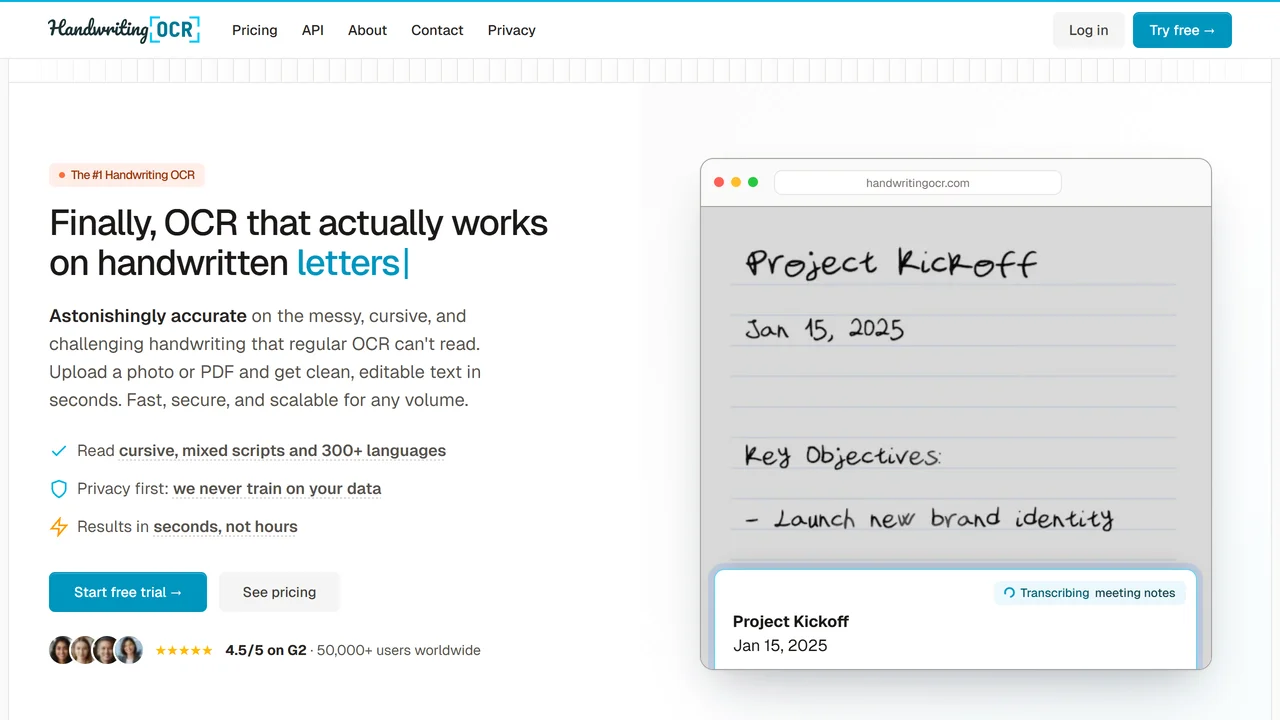
Task: Go to the API menu item
Action: (x=313, y=30)
